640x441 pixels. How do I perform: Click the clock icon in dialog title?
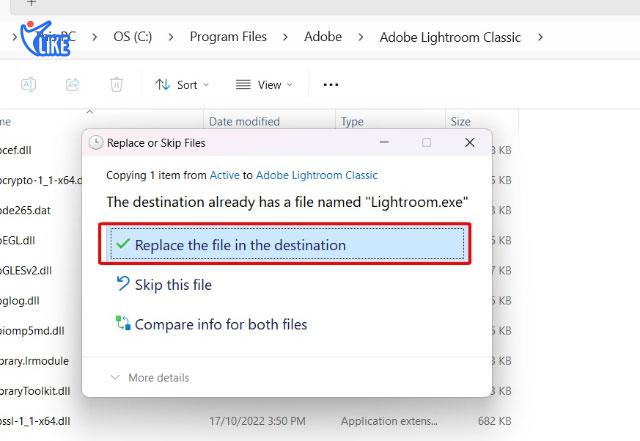click(96, 143)
